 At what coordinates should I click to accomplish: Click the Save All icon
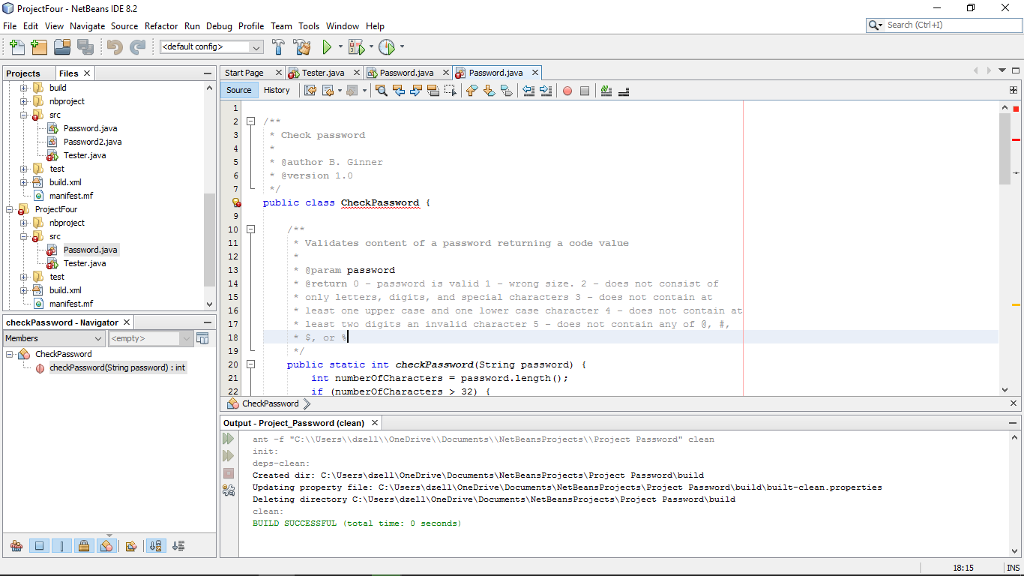tap(84, 47)
